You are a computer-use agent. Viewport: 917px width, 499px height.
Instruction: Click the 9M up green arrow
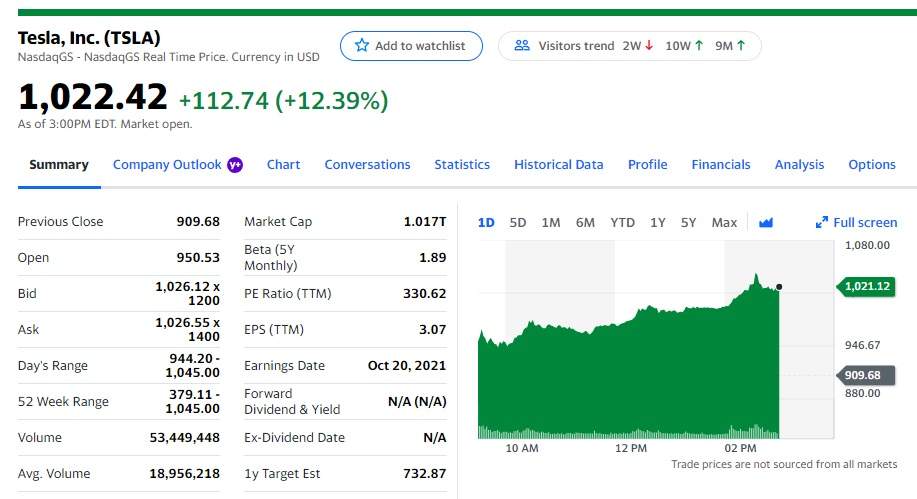[741, 45]
